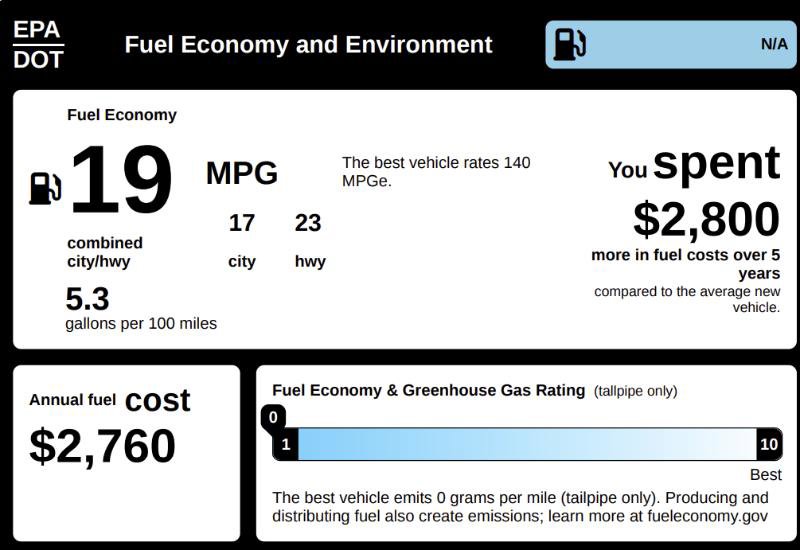Select the N/A label in the blue box
This screenshot has height=550, width=800.
pyautogui.click(x=773, y=44)
